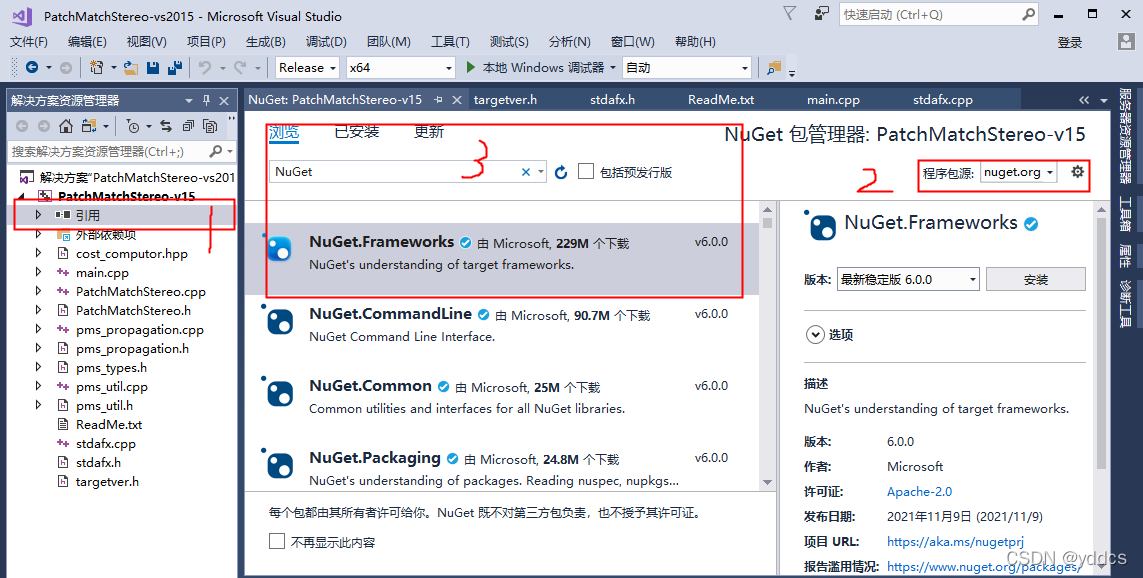Screen dimensions: 1143x578
Task: Open the 调试(D) debug menu
Action: click(326, 42)
